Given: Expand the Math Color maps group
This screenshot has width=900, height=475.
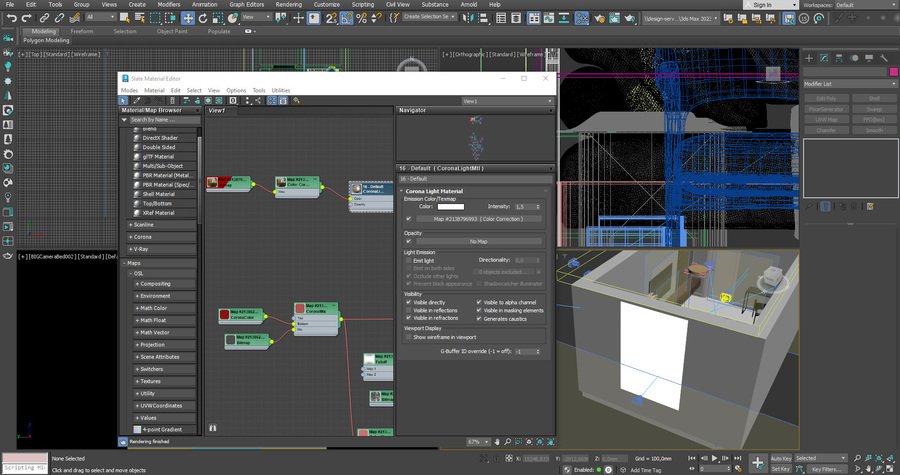Looking at the screenshot, I should [x=153, y=308].
